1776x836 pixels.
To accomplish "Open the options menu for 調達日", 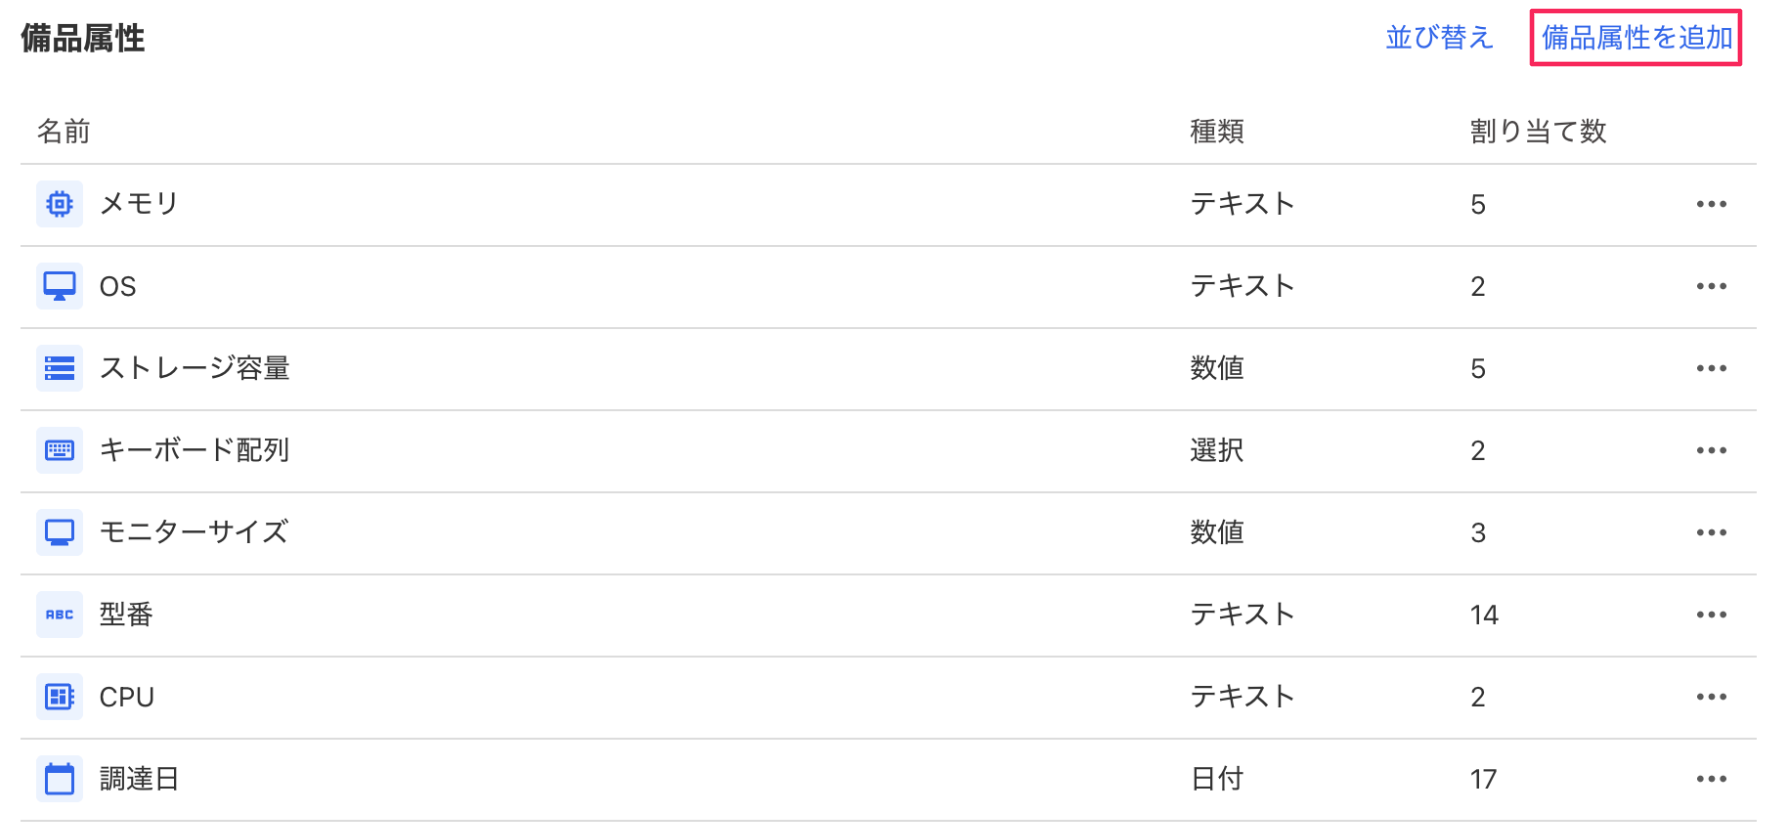I will coord(1712,778).
